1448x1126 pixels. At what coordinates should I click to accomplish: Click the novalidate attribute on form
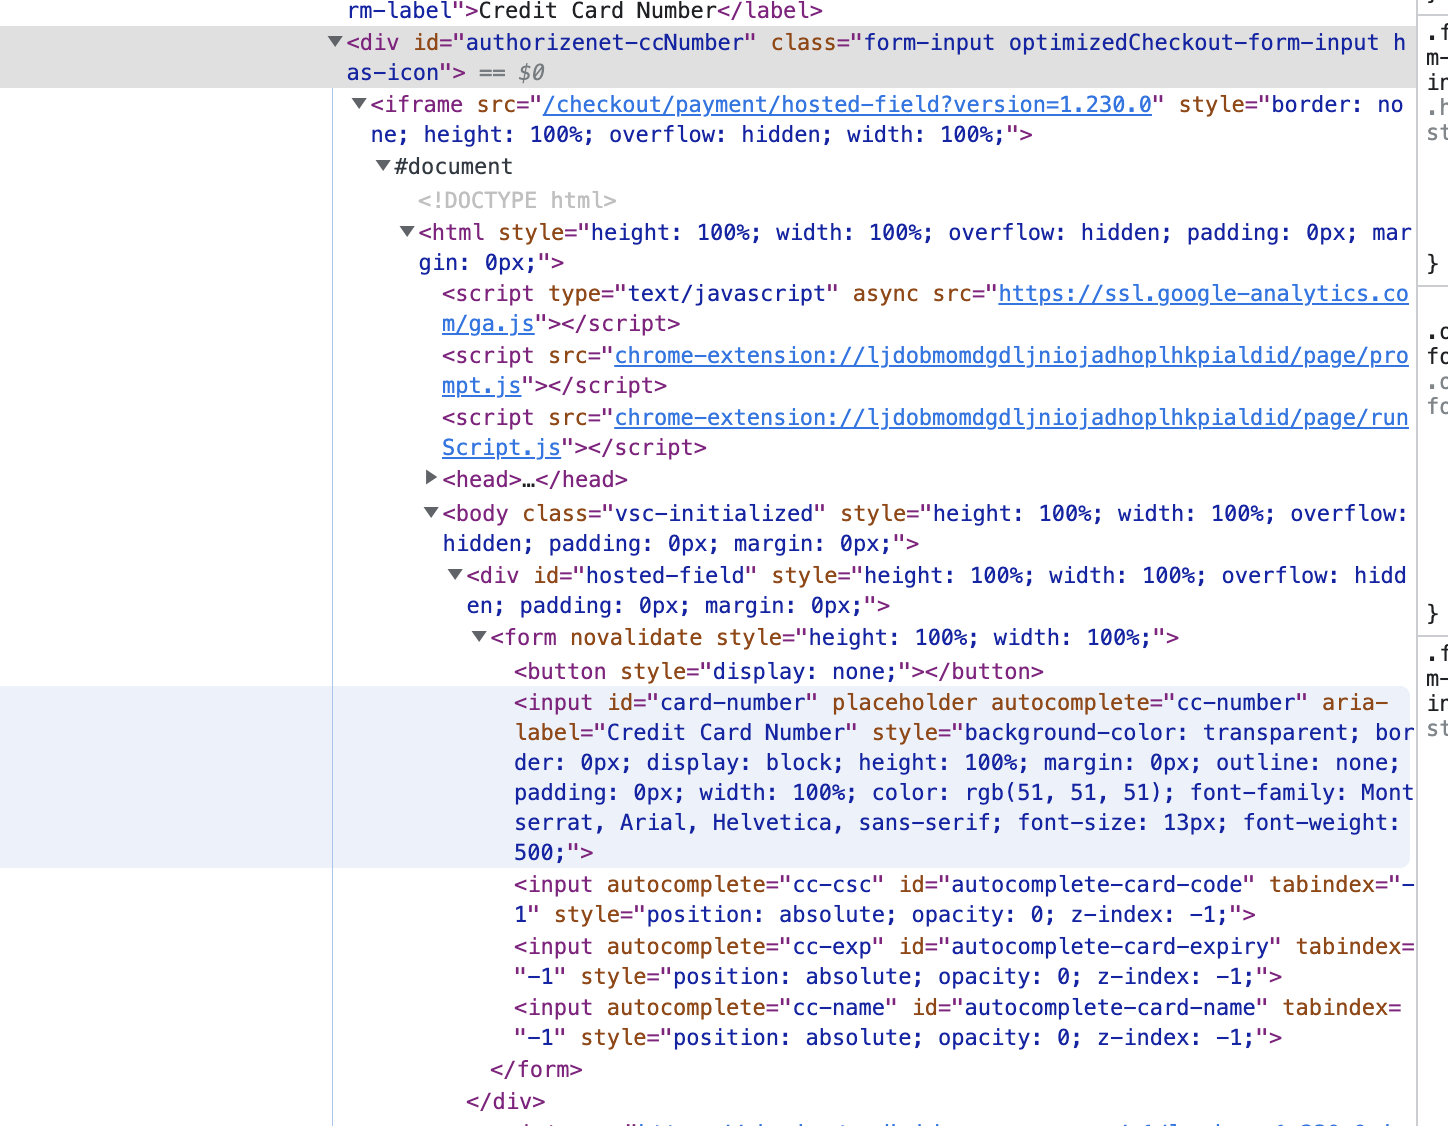click(636, 637)
